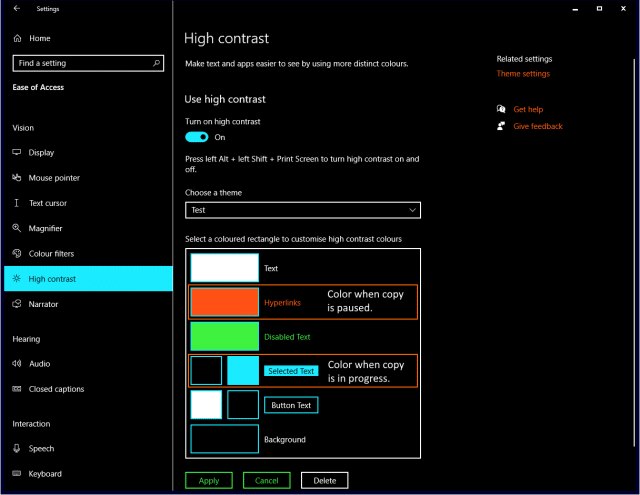
Task: Click the search magnifier icon
Action: (x=156, y=63)
